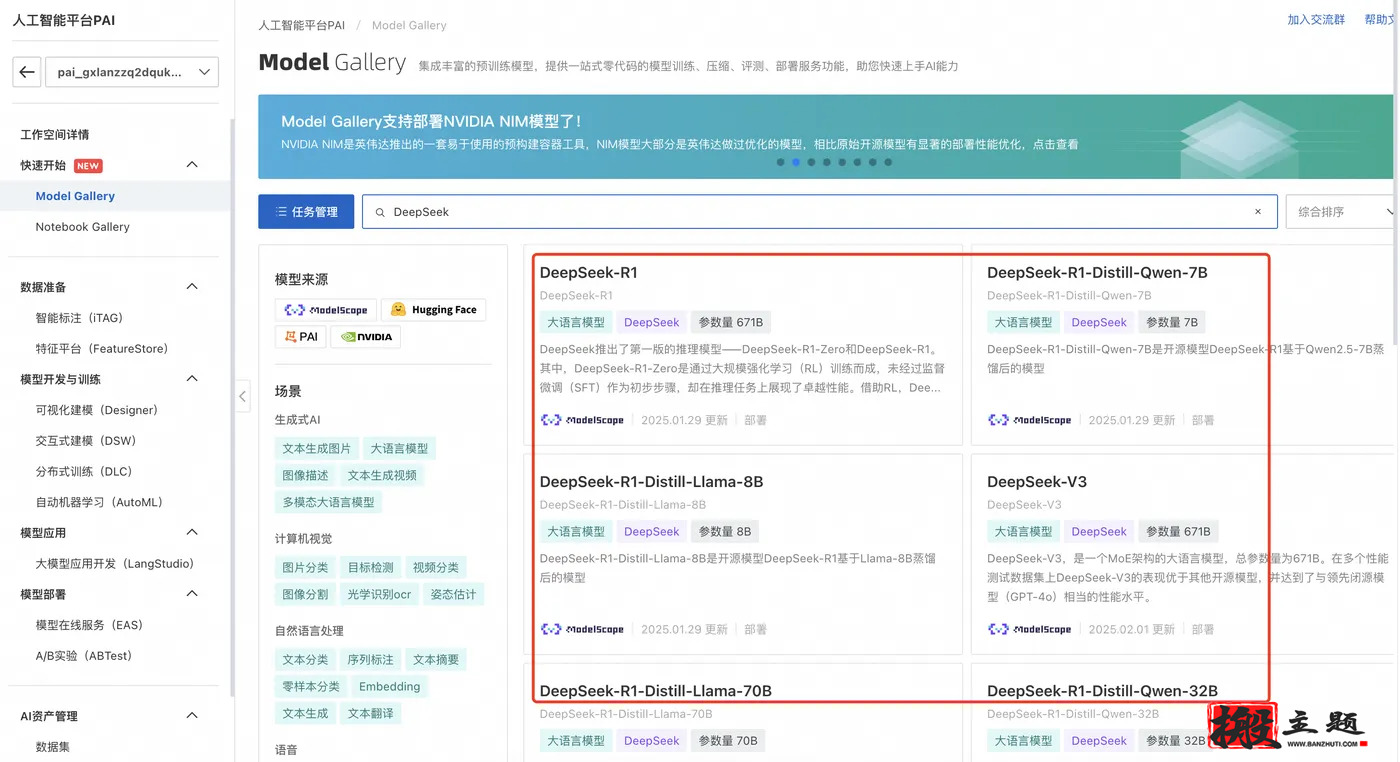Screen dimensions: 1400x762
Task: Toggle the 文本生成图片 scene filter
Action: [317, 449]
